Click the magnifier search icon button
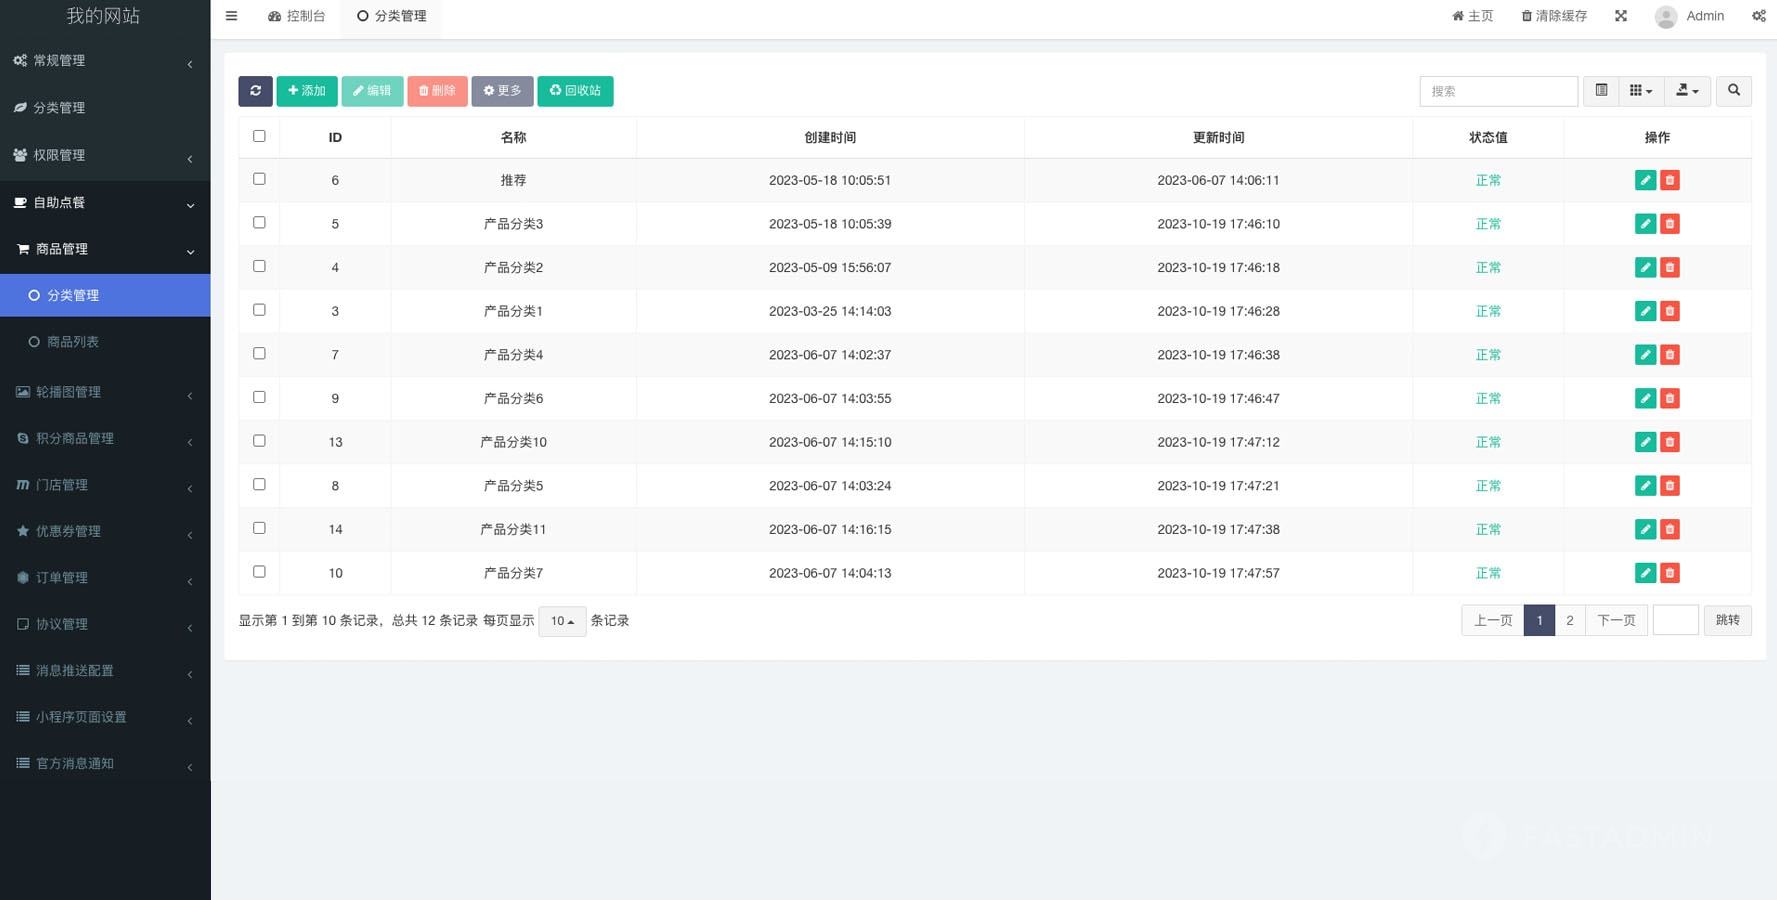1777x900 pixels. tap(1733, 91)
